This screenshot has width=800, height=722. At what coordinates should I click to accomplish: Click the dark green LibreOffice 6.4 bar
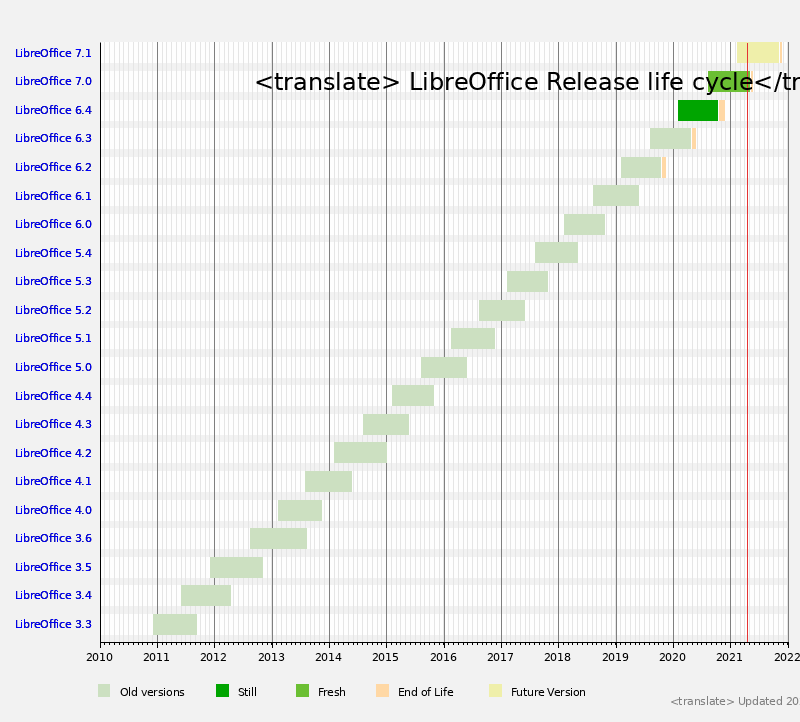(x=697, y=110)
